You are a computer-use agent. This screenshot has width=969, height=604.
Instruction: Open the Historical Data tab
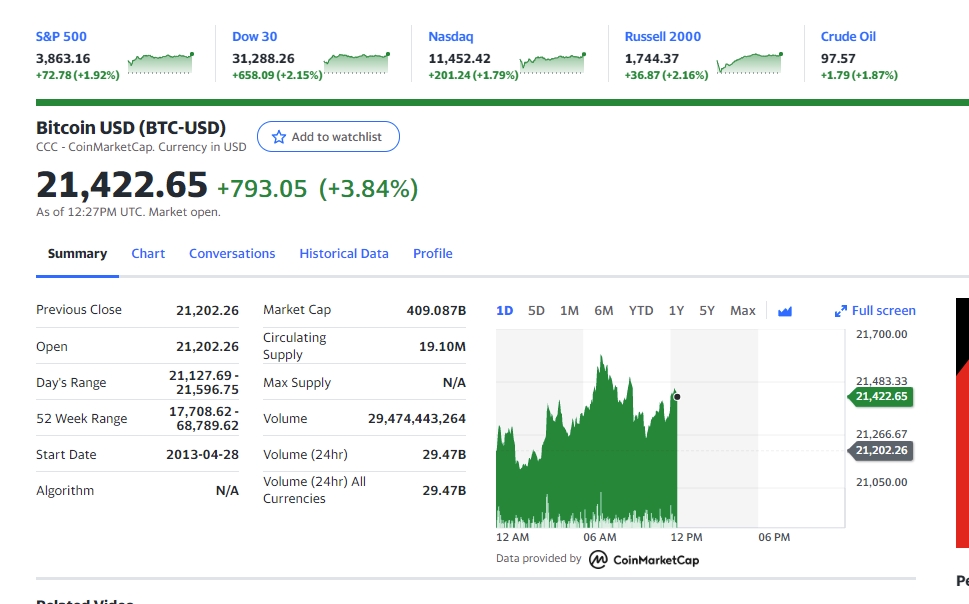344,253
